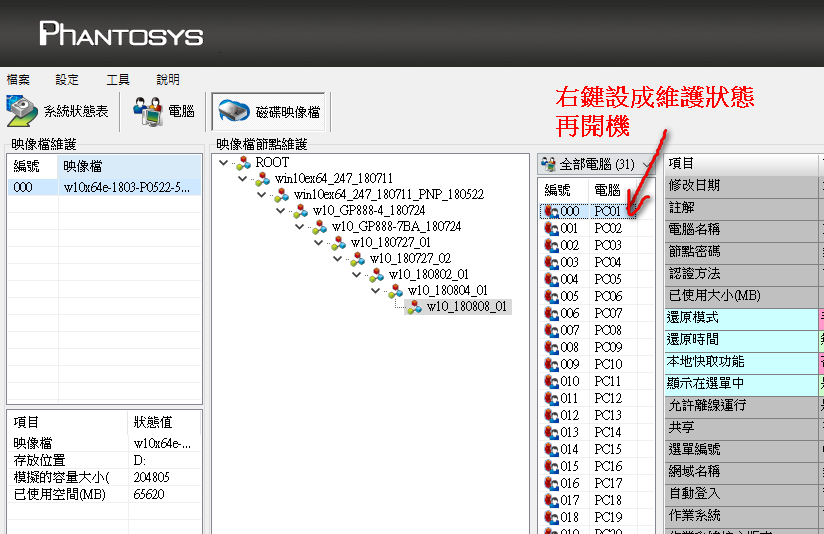The image size is (824, 534).
Task: Click the computer icon for 007 PC08
Action: point(551,330)
